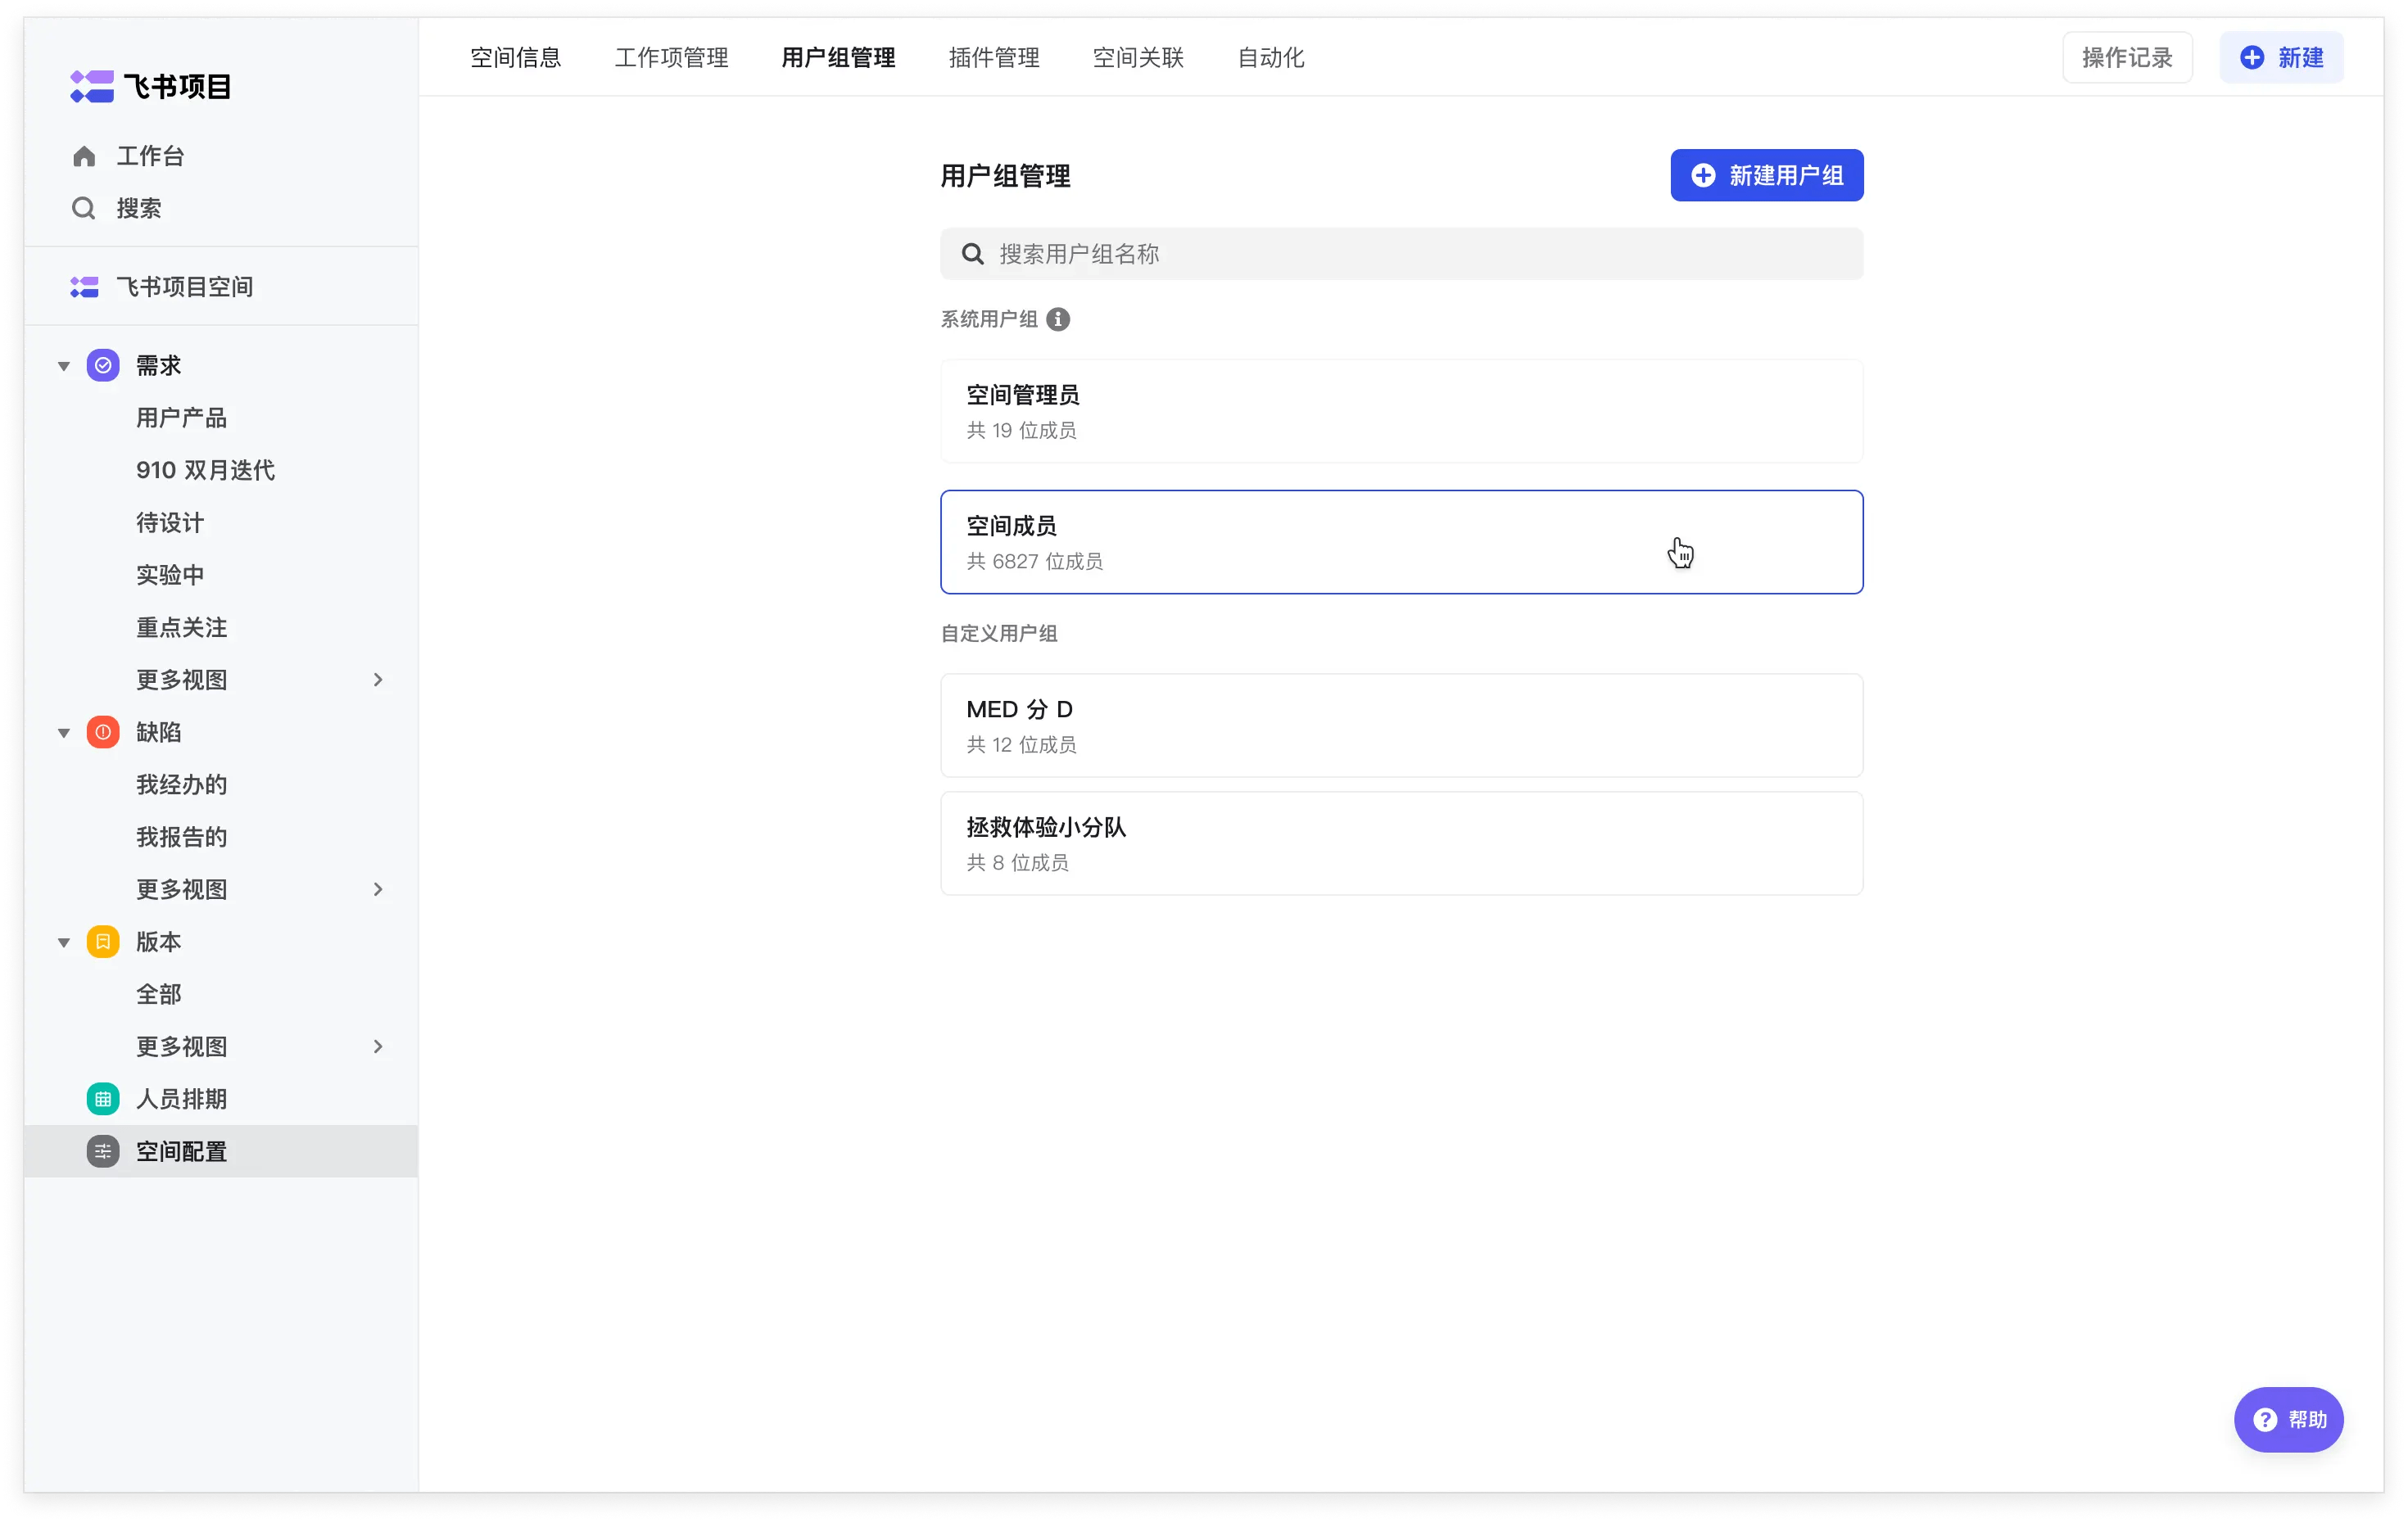Open the 待设计 view
This screenshot has width=2408, height=1523.
coord(170,523)
